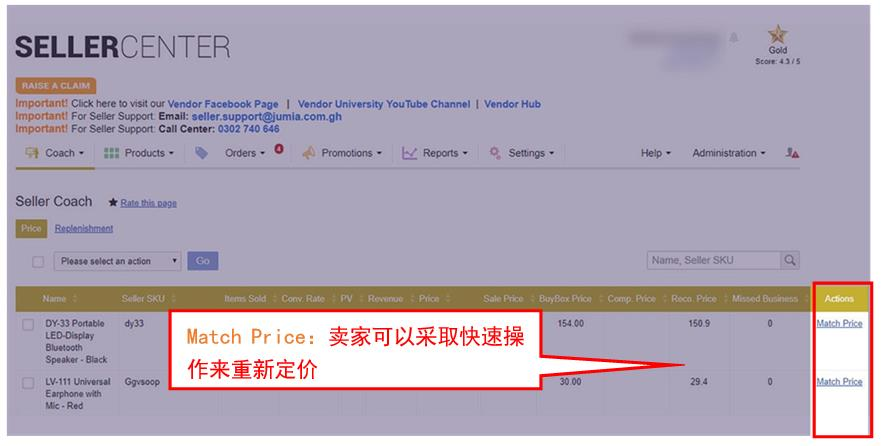
Task: Click Match Price for LV-111 earphone
Action: pos(839,382)
